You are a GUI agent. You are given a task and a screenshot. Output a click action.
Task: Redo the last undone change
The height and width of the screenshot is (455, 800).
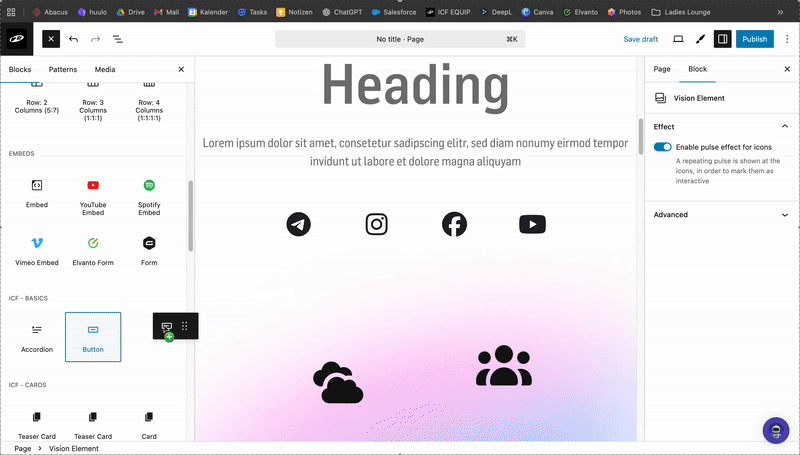pyautogui.click(x=95, y=39)
